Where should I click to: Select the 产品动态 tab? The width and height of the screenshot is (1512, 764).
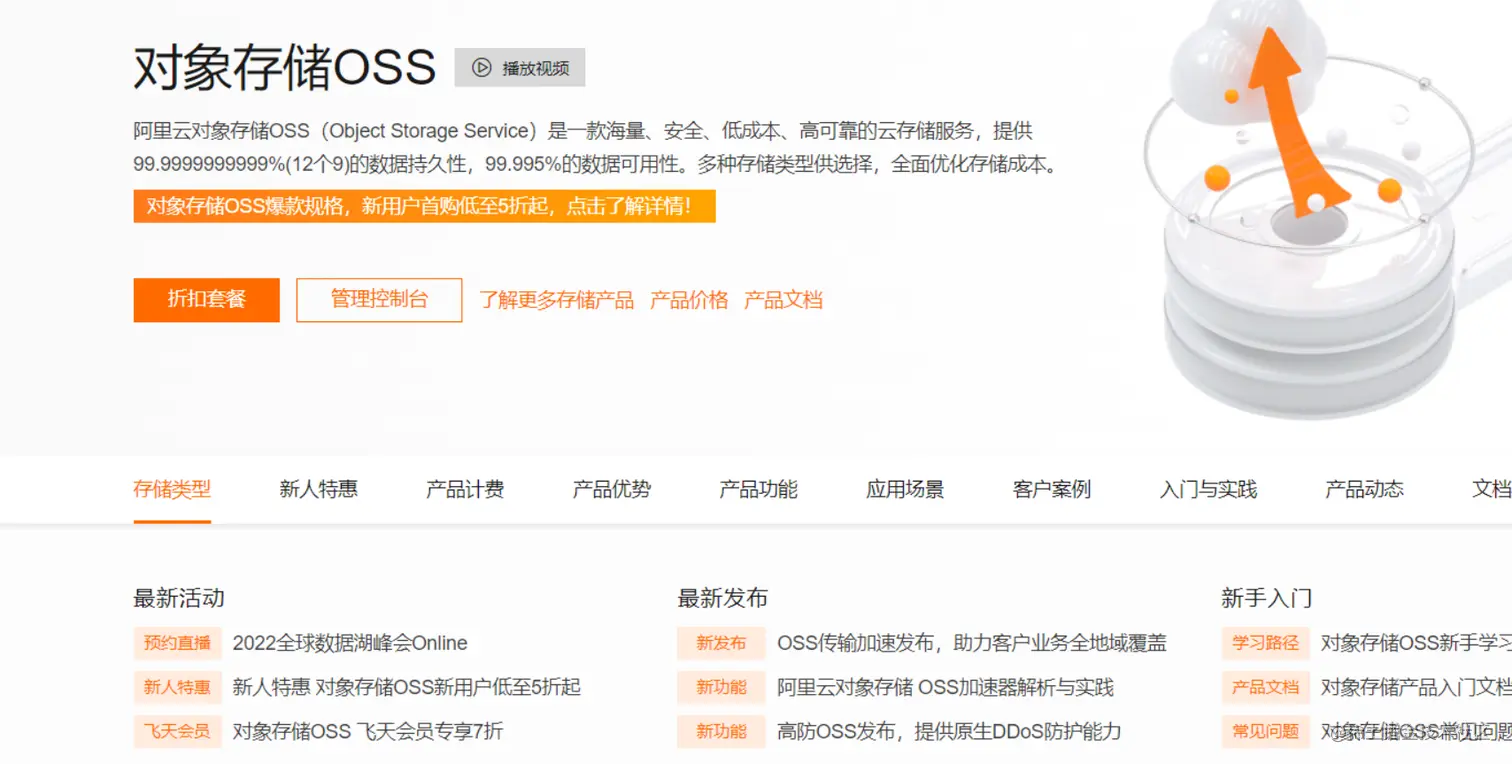tap(1364, 489)
